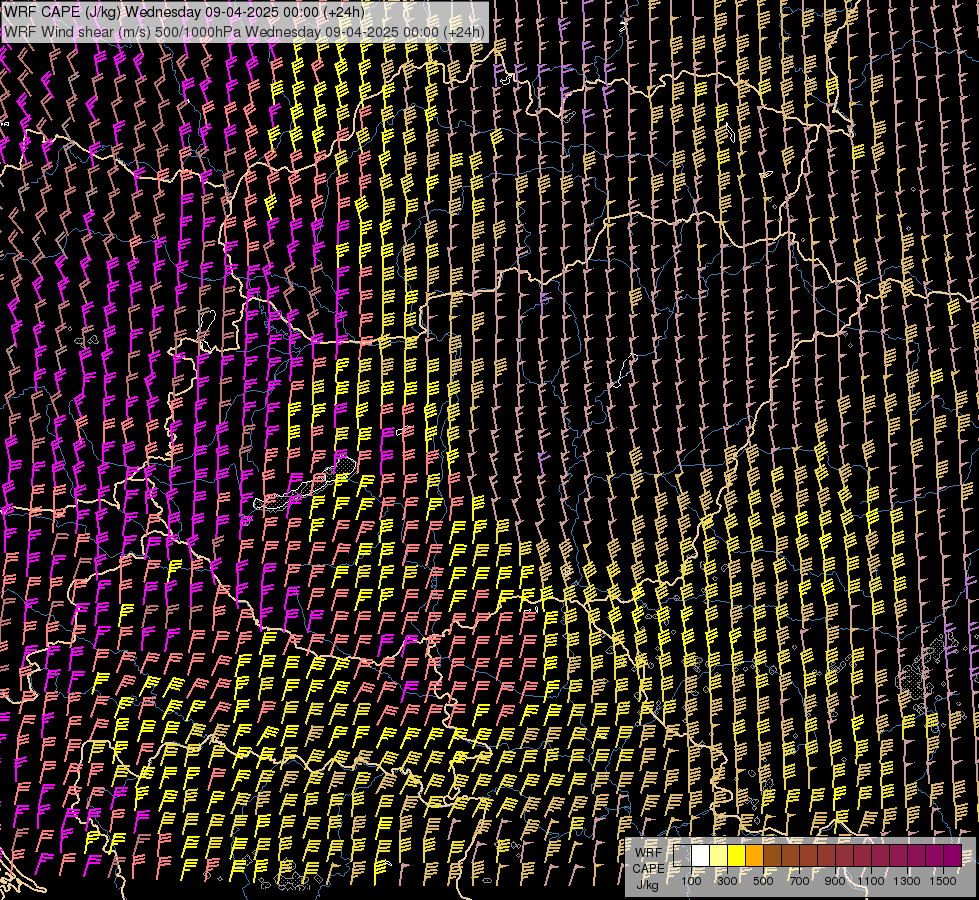Click the legend value 100
This screenshot has width=979, height=900.
click(x=691, y=881)
